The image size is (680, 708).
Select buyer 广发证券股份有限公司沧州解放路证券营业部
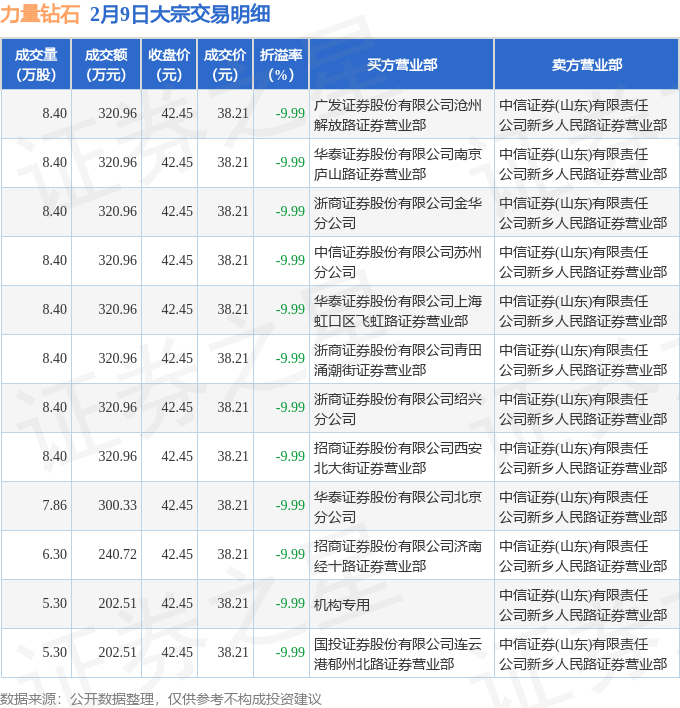(x=398, y=115)
